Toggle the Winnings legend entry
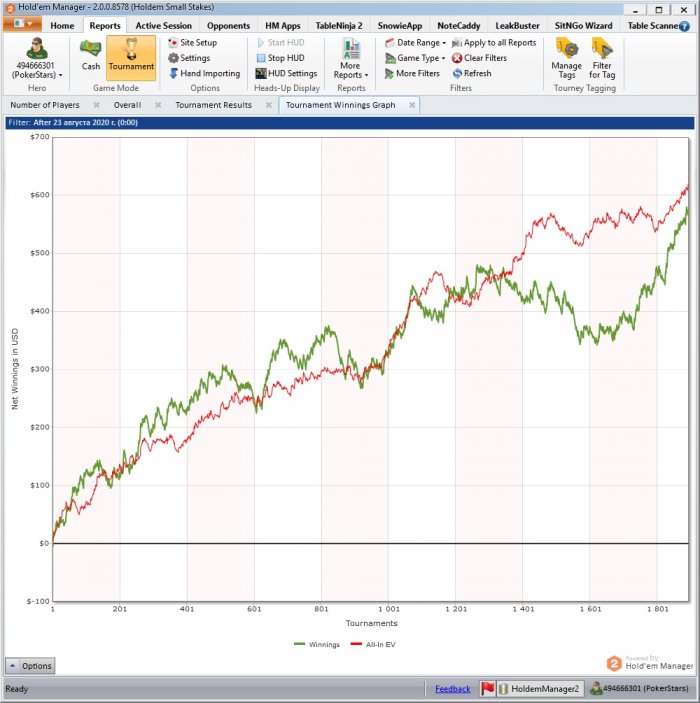The width and height of the screenshot is (700, 703). [x=317, y=644]
